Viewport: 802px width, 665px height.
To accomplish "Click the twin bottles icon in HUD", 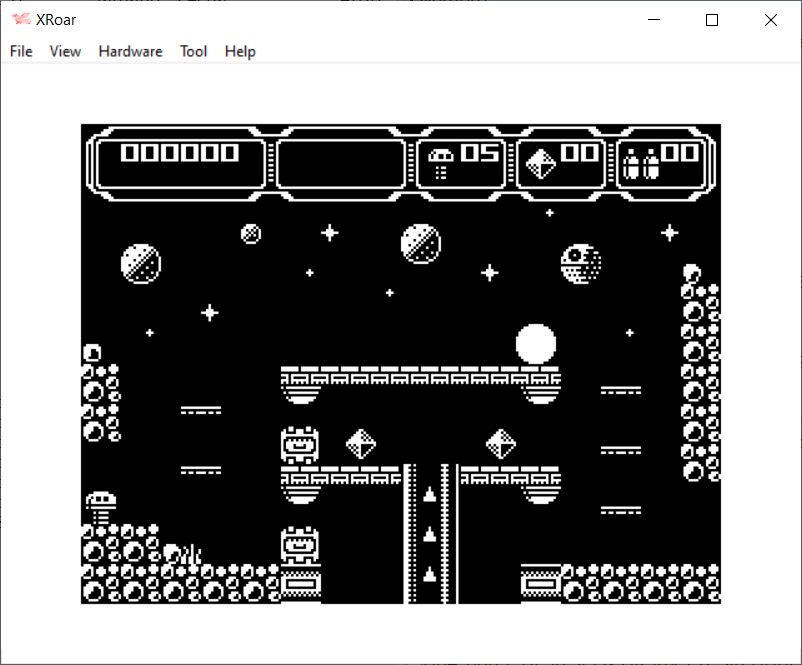I will (x=640, y=162).
